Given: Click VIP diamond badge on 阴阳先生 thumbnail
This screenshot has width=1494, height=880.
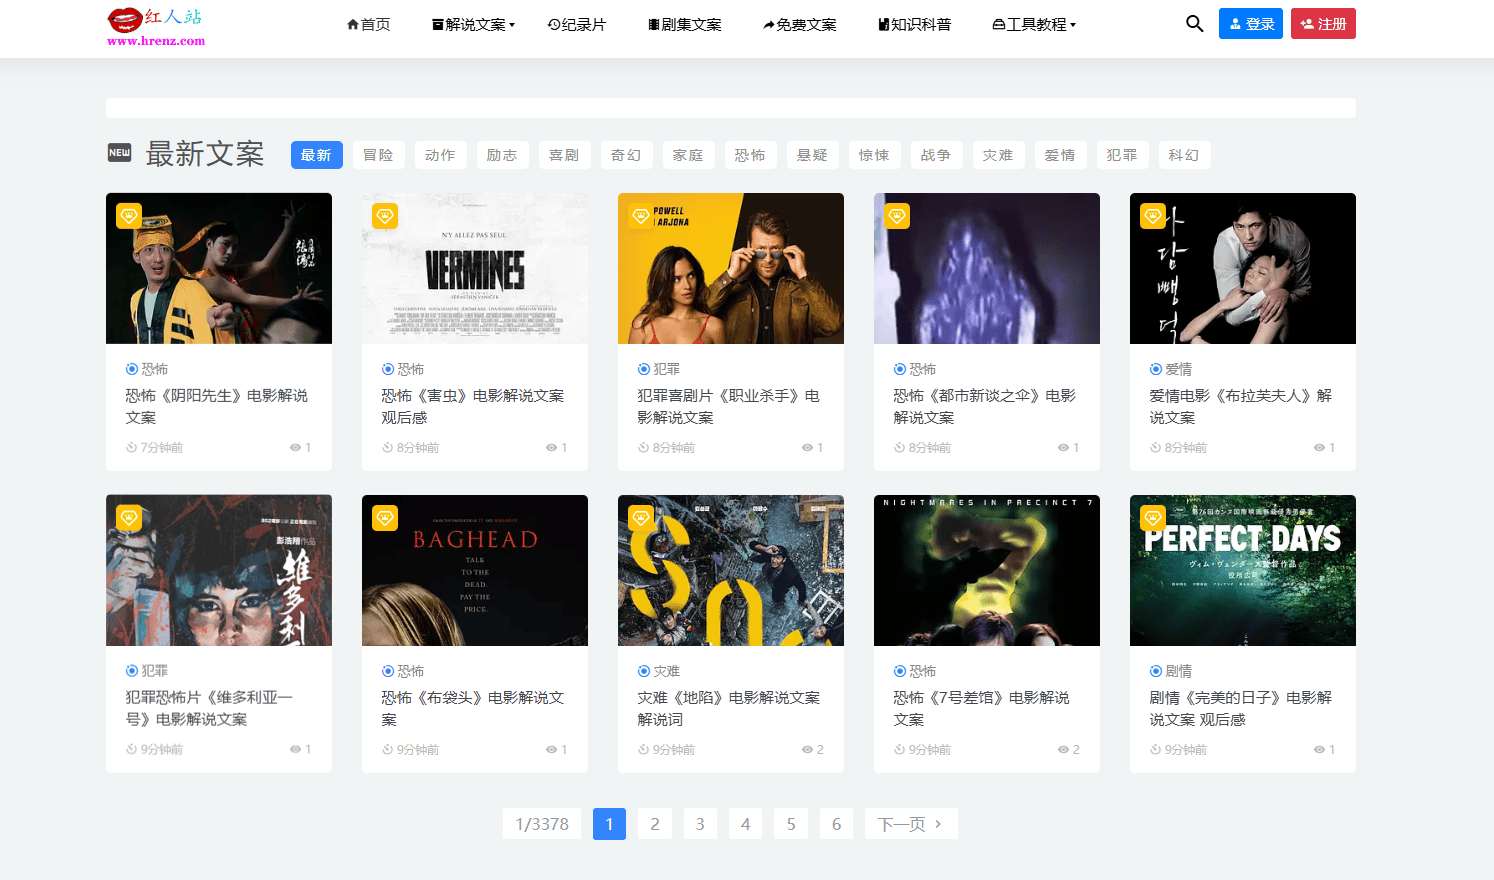Looking at the screenshot, I should point(129,216).
